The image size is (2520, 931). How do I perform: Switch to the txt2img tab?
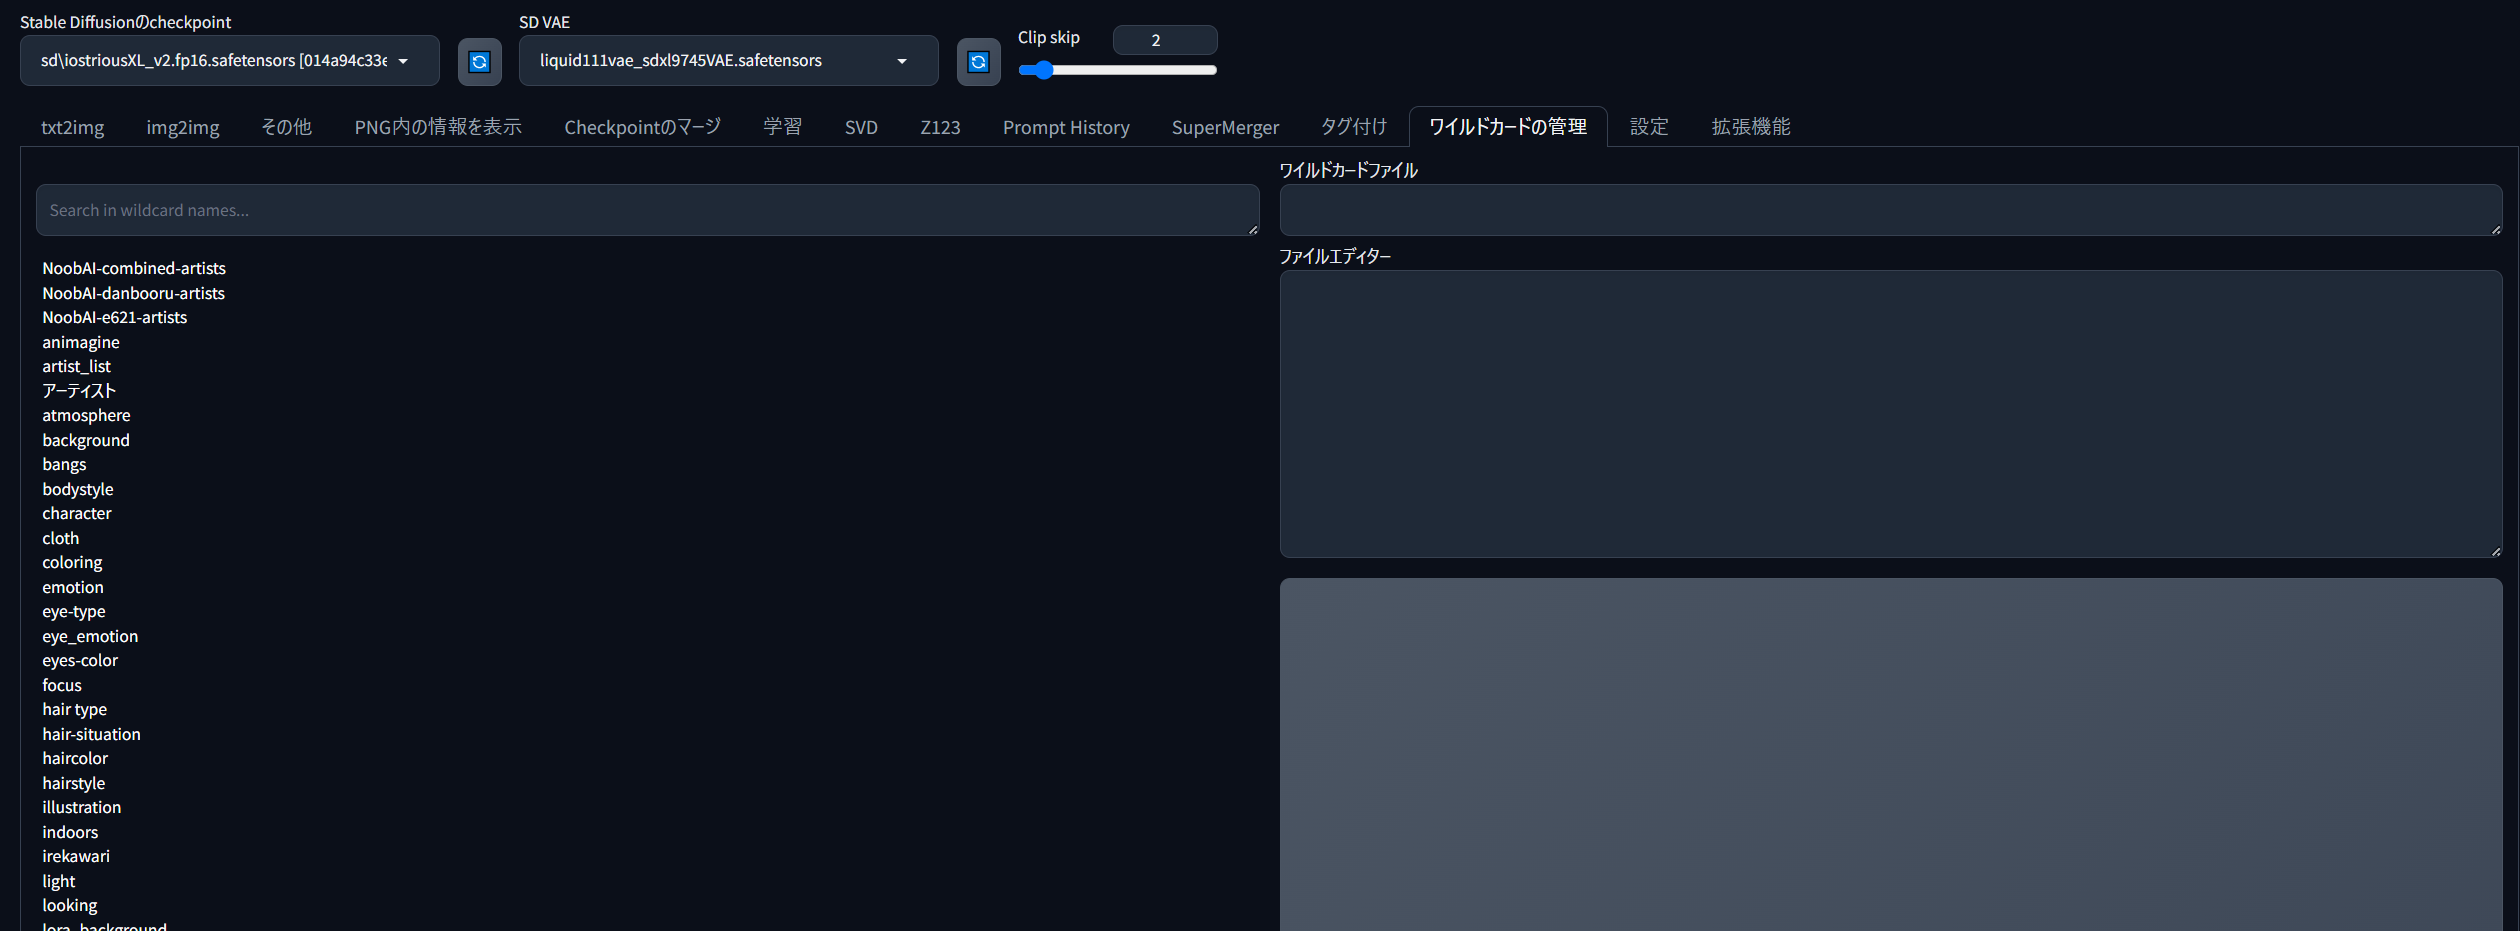click(x=72, y=127)
